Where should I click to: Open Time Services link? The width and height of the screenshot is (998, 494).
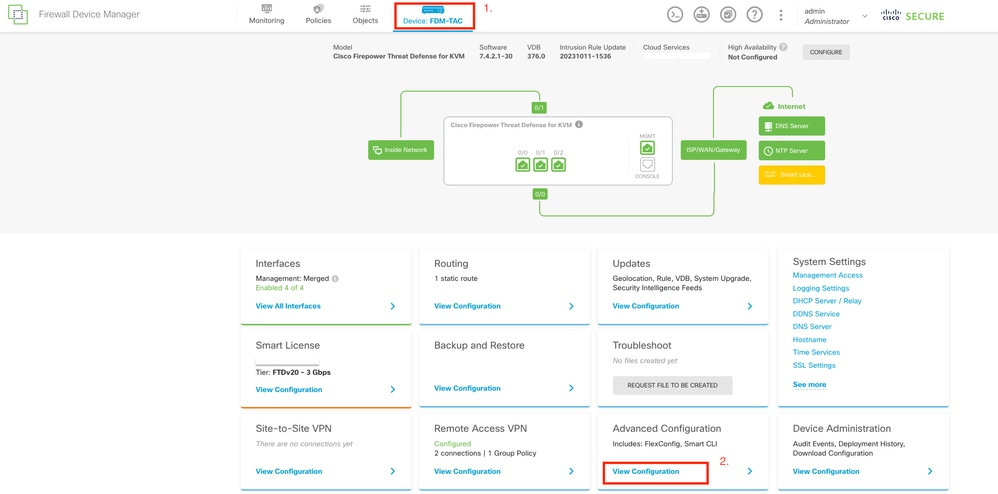(x=816, y=353)
